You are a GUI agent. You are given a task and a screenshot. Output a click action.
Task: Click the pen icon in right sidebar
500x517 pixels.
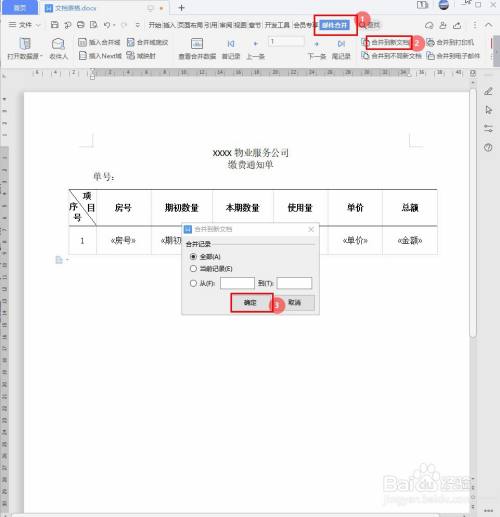click(x=488, y=91)
